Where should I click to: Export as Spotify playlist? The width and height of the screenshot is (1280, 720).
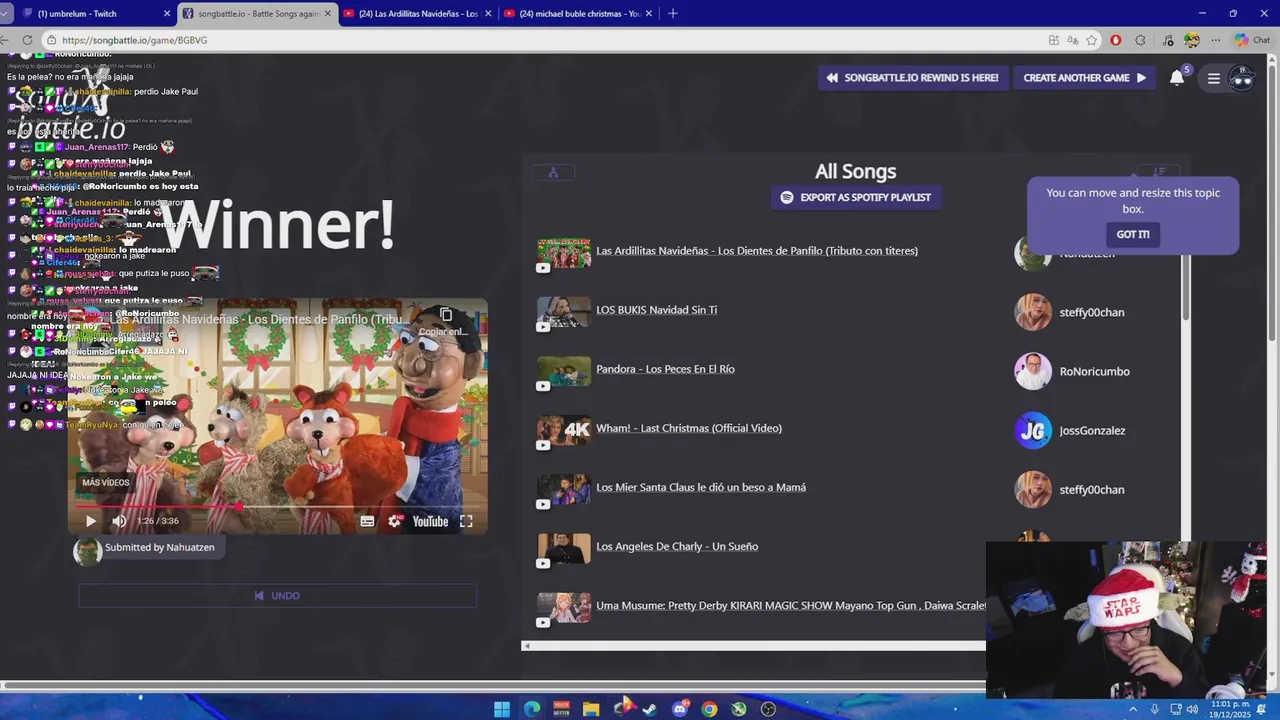pyautogui.click(x=855, y=197)
